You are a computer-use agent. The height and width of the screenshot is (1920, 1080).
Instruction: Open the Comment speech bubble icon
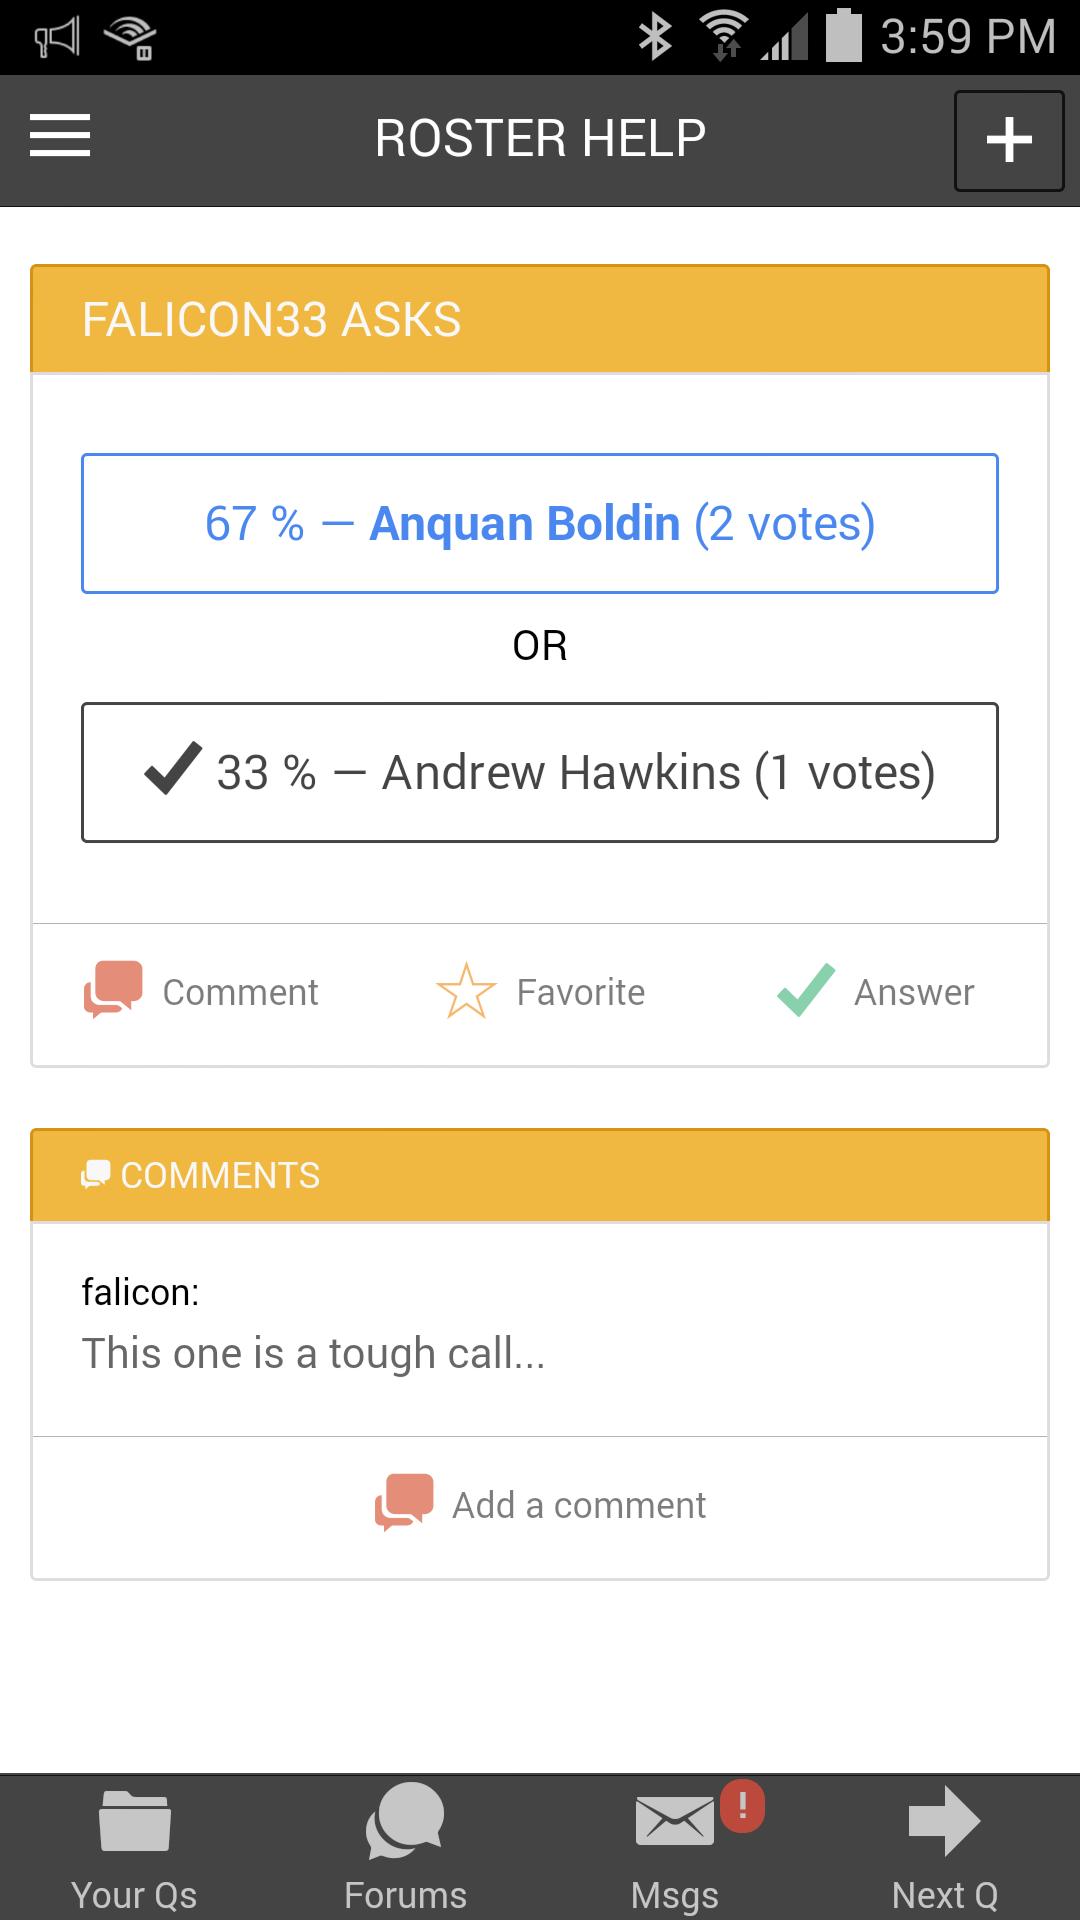coord(112,990)
